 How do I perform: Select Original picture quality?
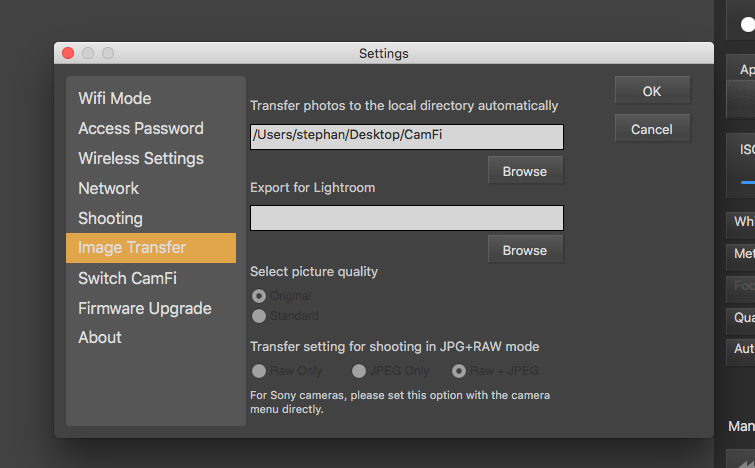pyautogui.click(x=260, y=296)
